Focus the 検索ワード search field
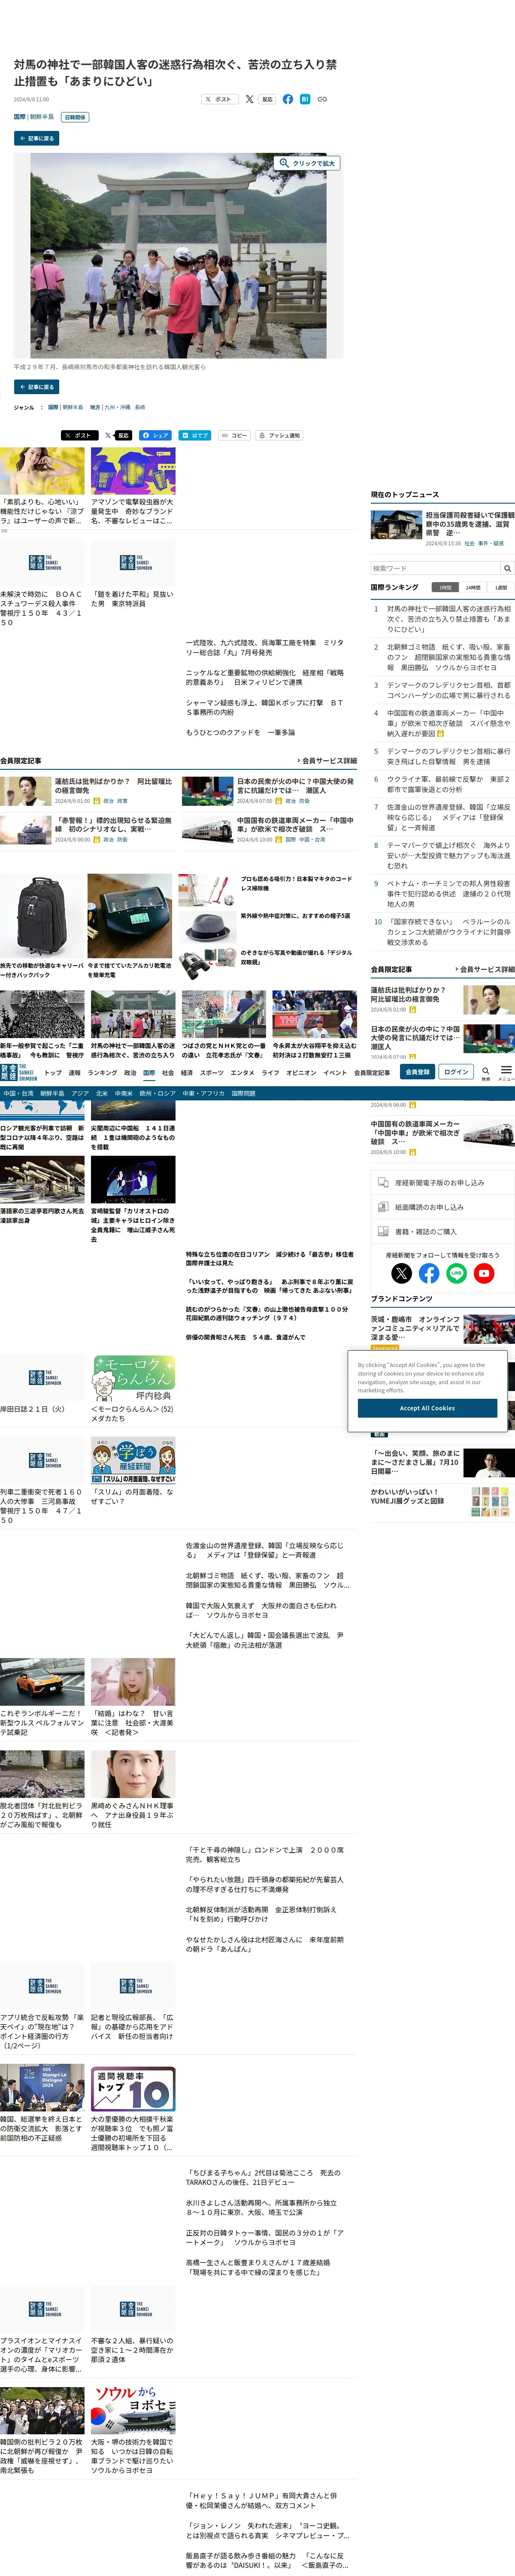Viewport: 515px width, 2576px height. point(435,568)
